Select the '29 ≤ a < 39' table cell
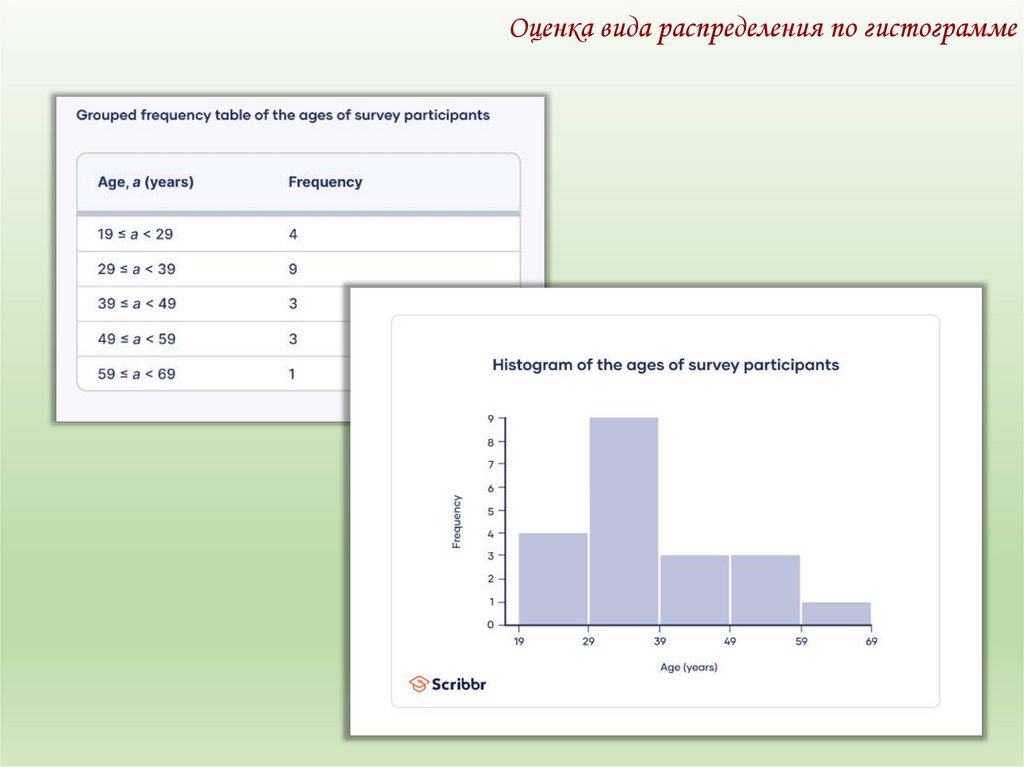 tap(136, 269)
